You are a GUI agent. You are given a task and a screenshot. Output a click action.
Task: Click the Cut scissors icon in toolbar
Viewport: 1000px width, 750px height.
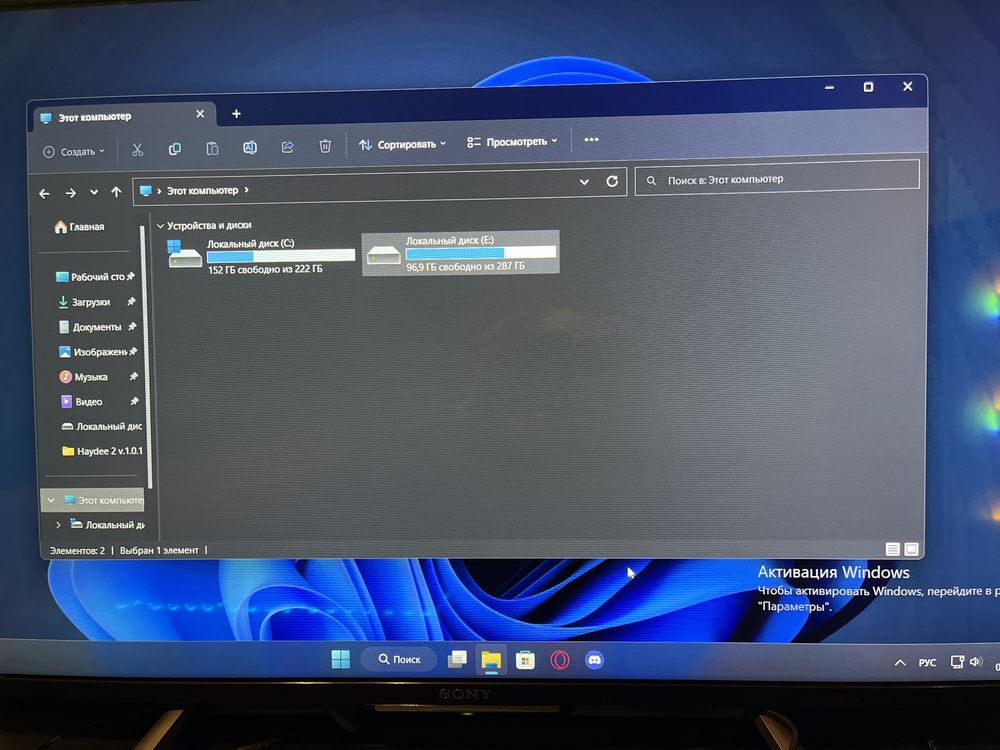coord(137,150)
